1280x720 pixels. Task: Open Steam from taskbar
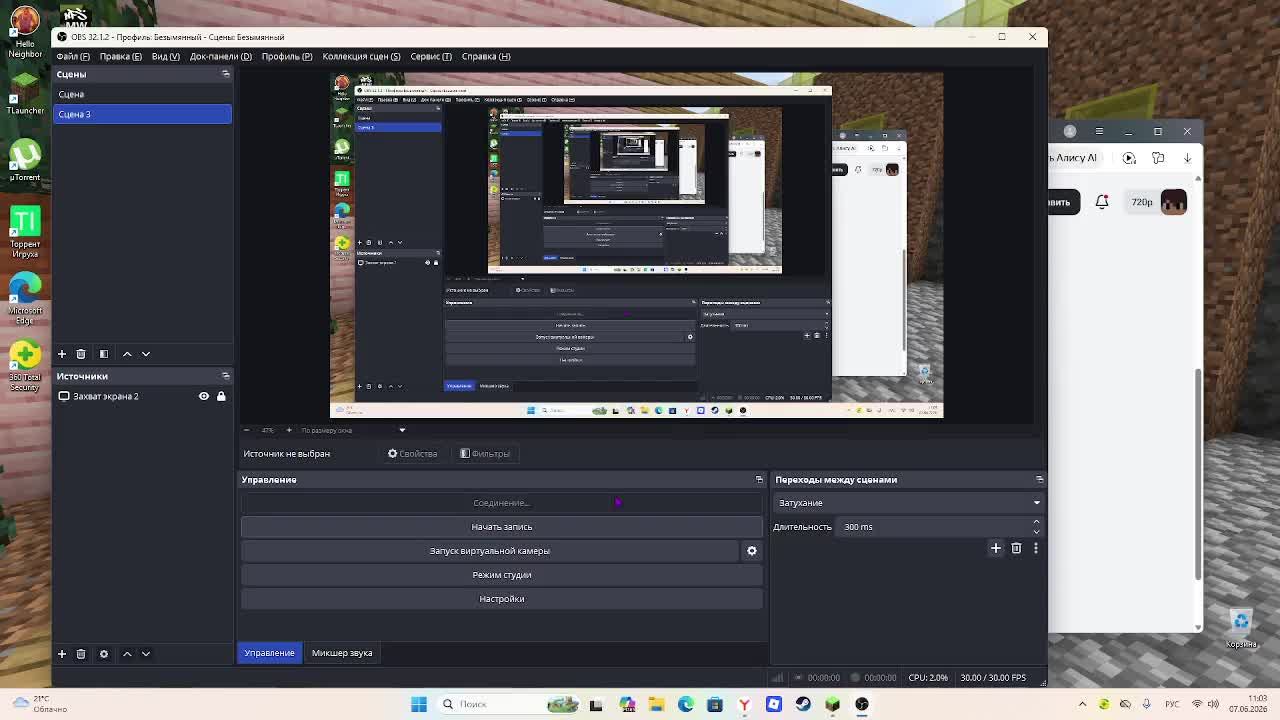coord(803,704)
